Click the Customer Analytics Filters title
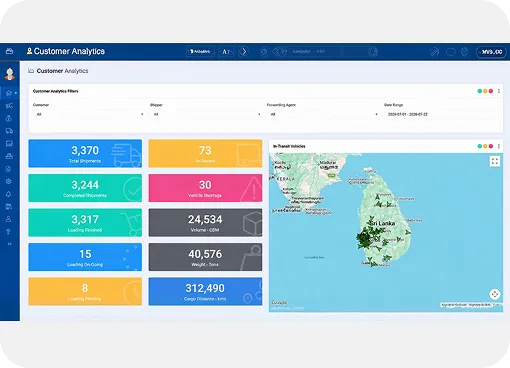The image size is (510, 368). point(56,91)
